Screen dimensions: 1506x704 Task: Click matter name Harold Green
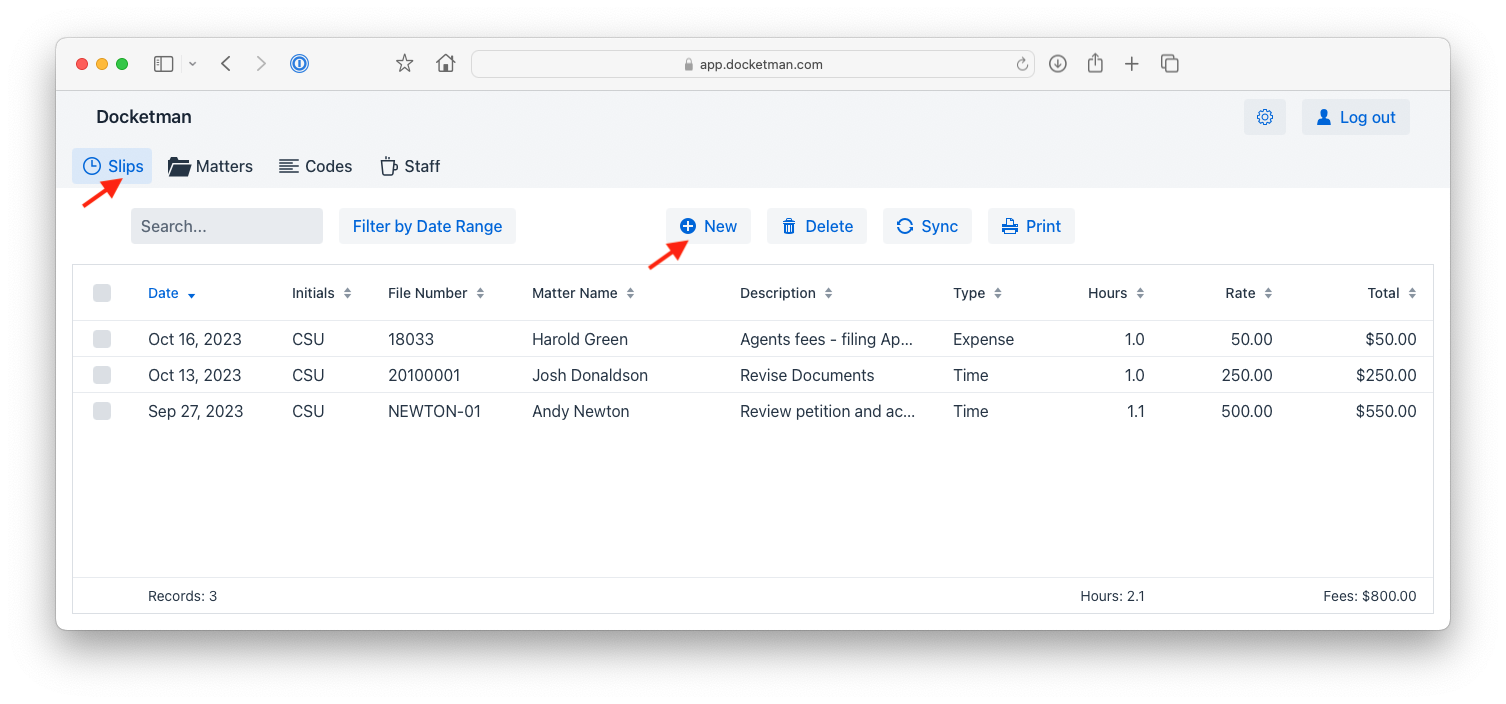580,339
